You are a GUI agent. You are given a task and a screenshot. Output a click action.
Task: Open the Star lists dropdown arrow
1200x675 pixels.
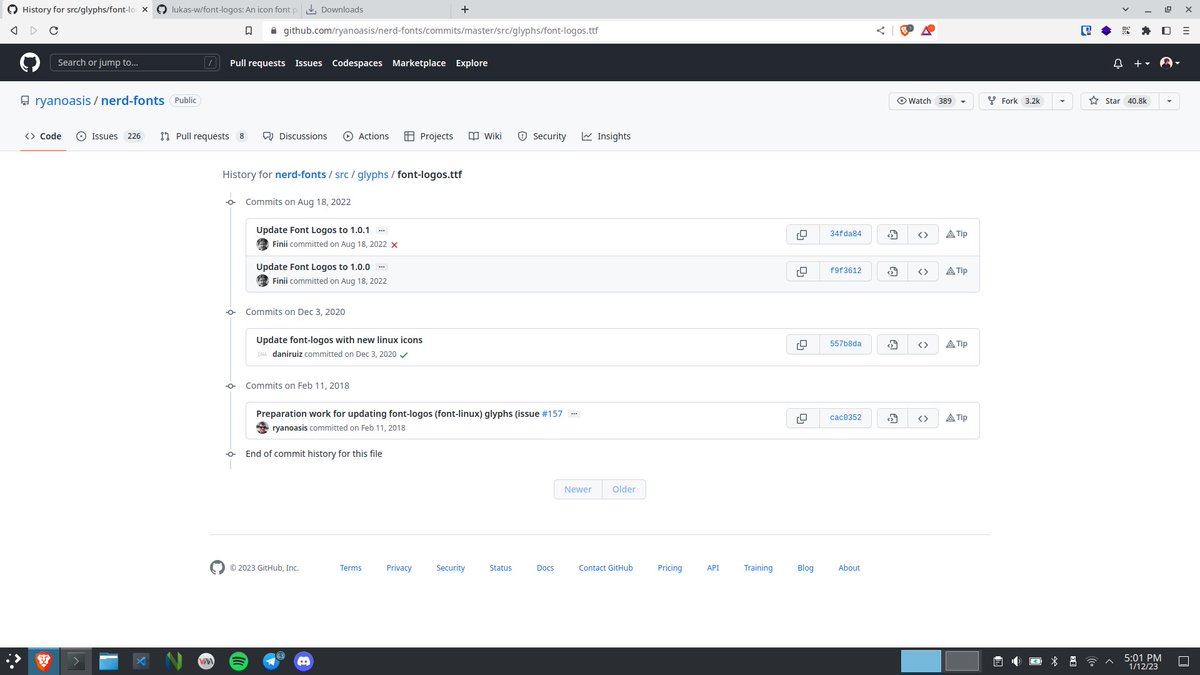coord(1170,101)
